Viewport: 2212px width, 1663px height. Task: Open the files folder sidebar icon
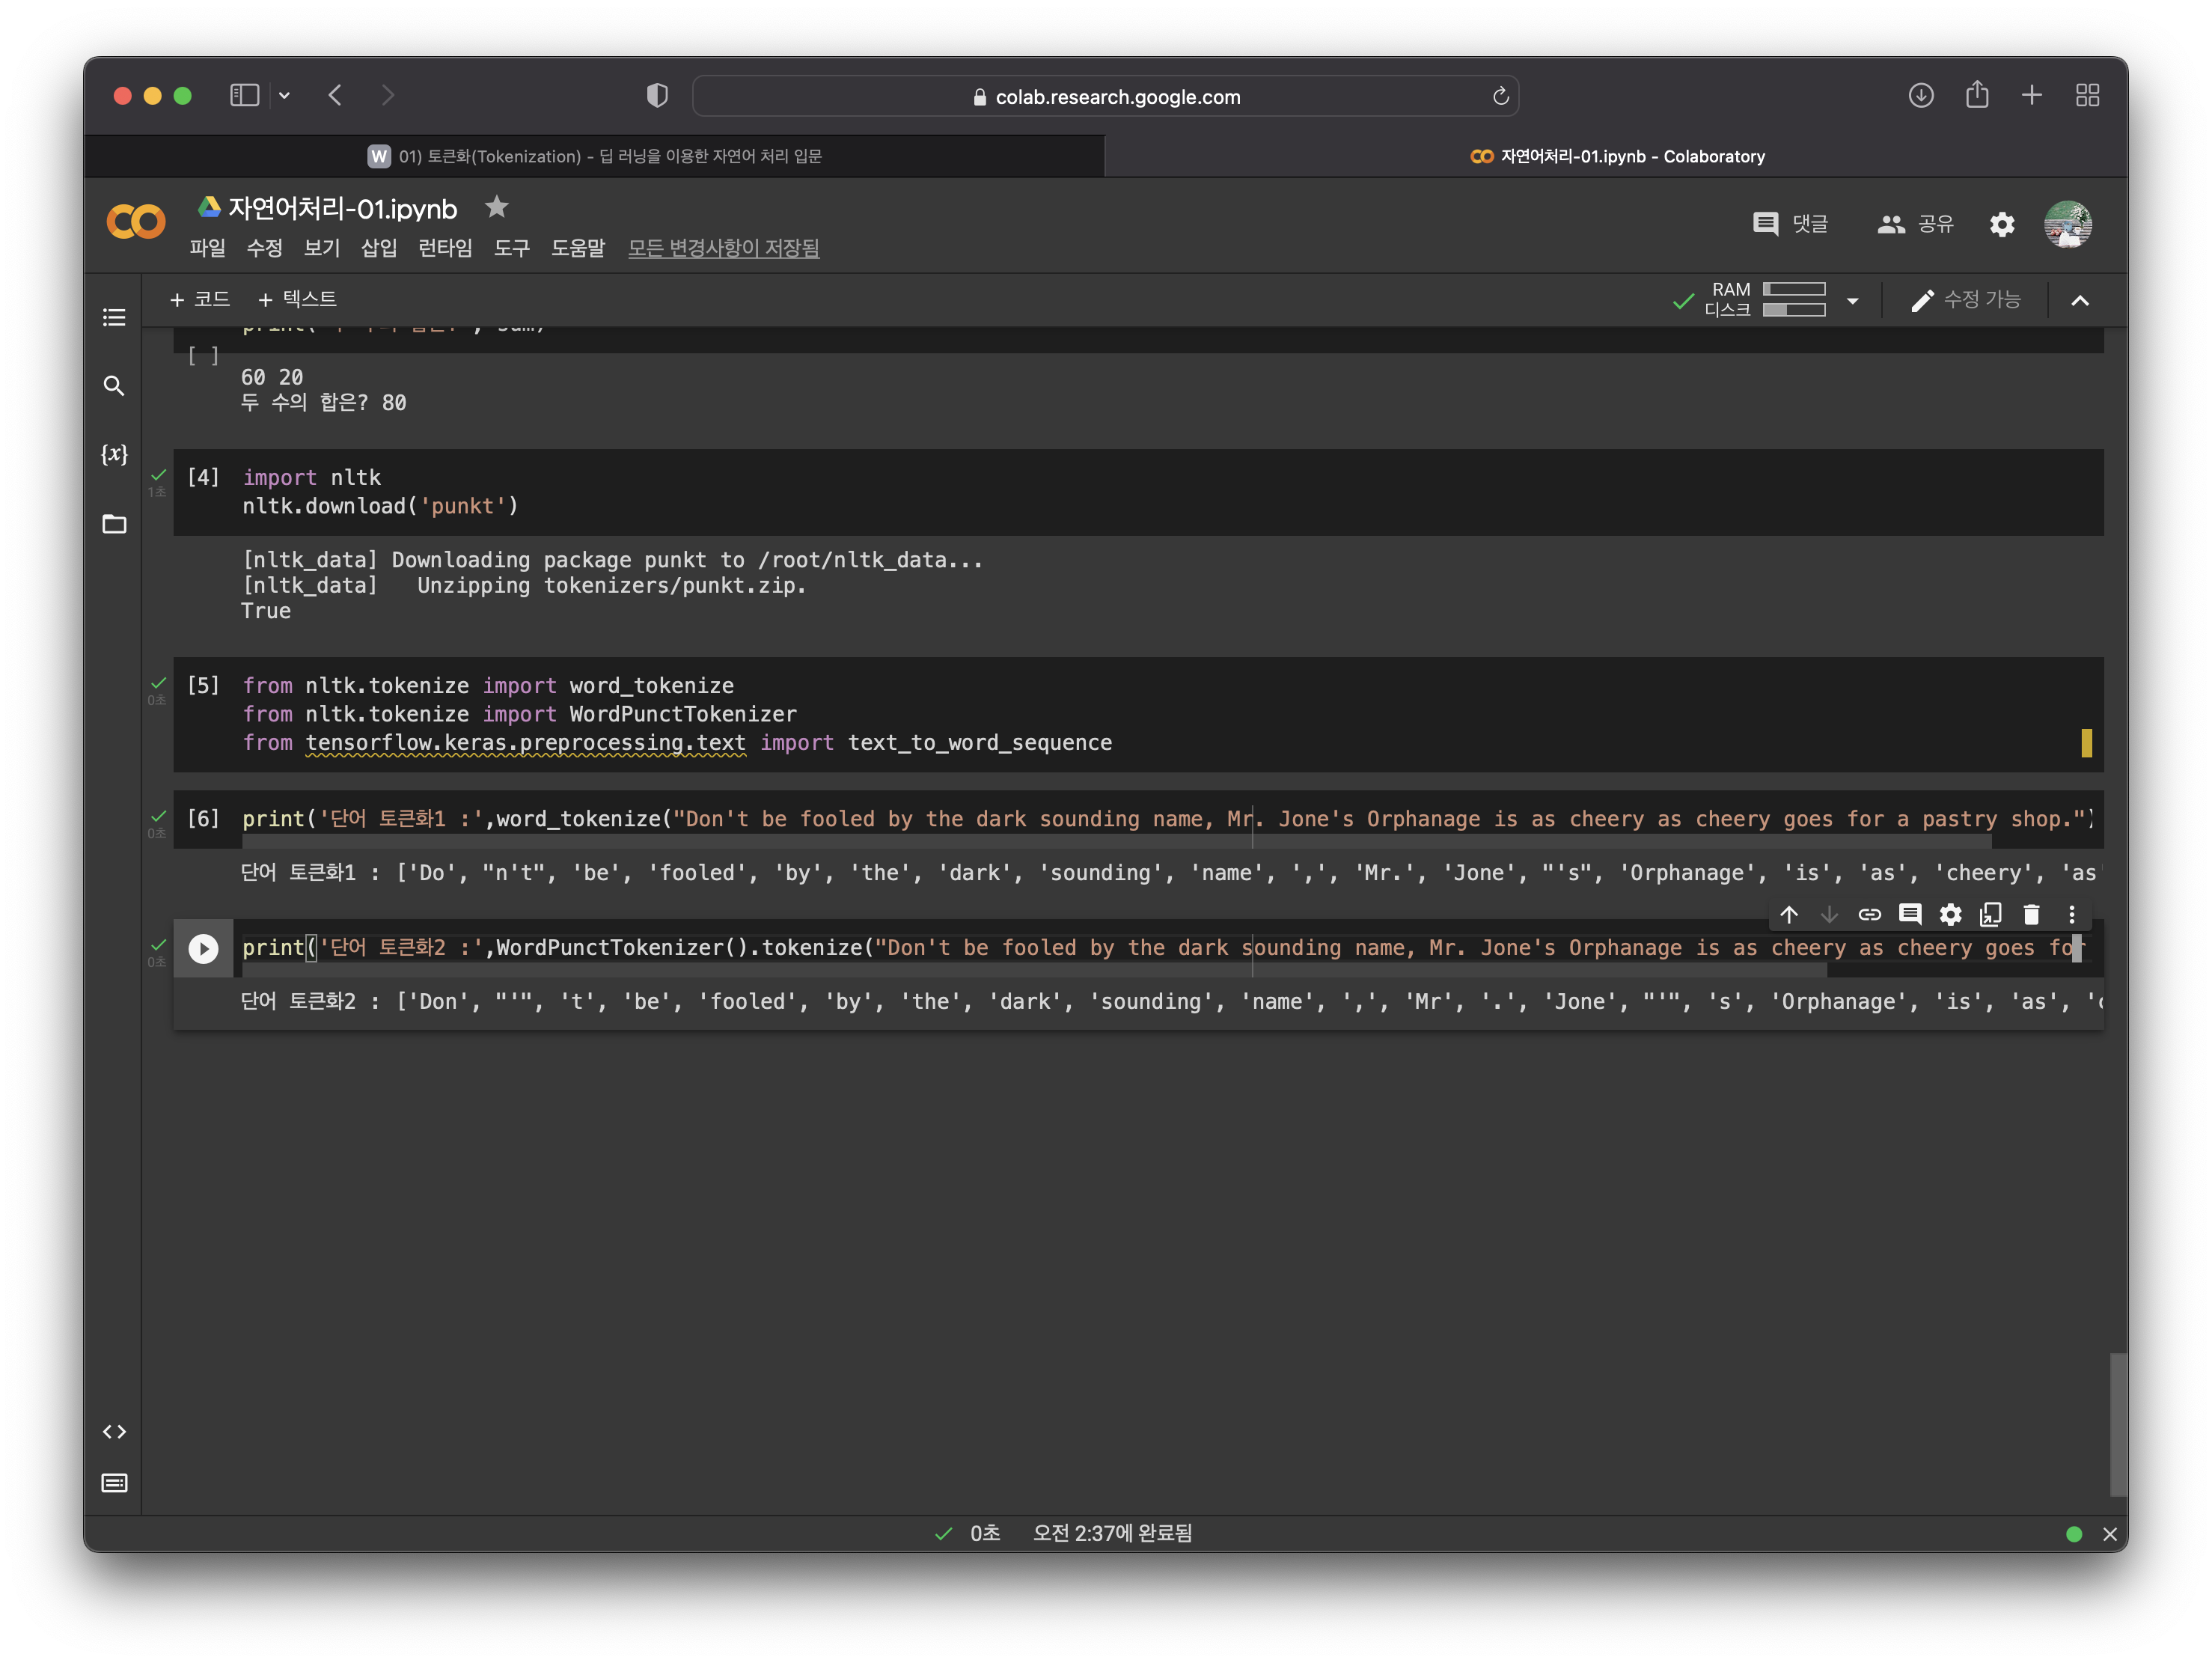coord(114,524)
